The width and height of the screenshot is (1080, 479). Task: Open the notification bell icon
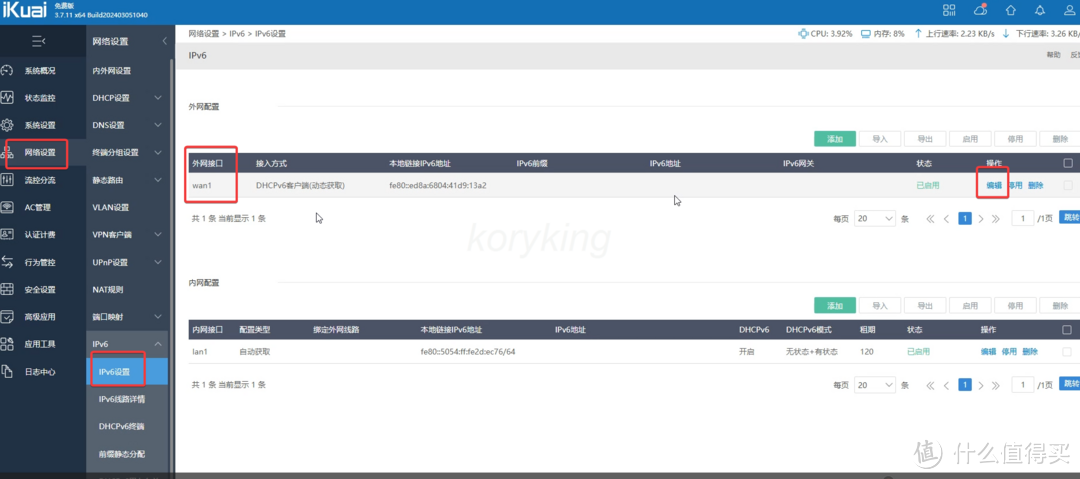pos(1042,10)
